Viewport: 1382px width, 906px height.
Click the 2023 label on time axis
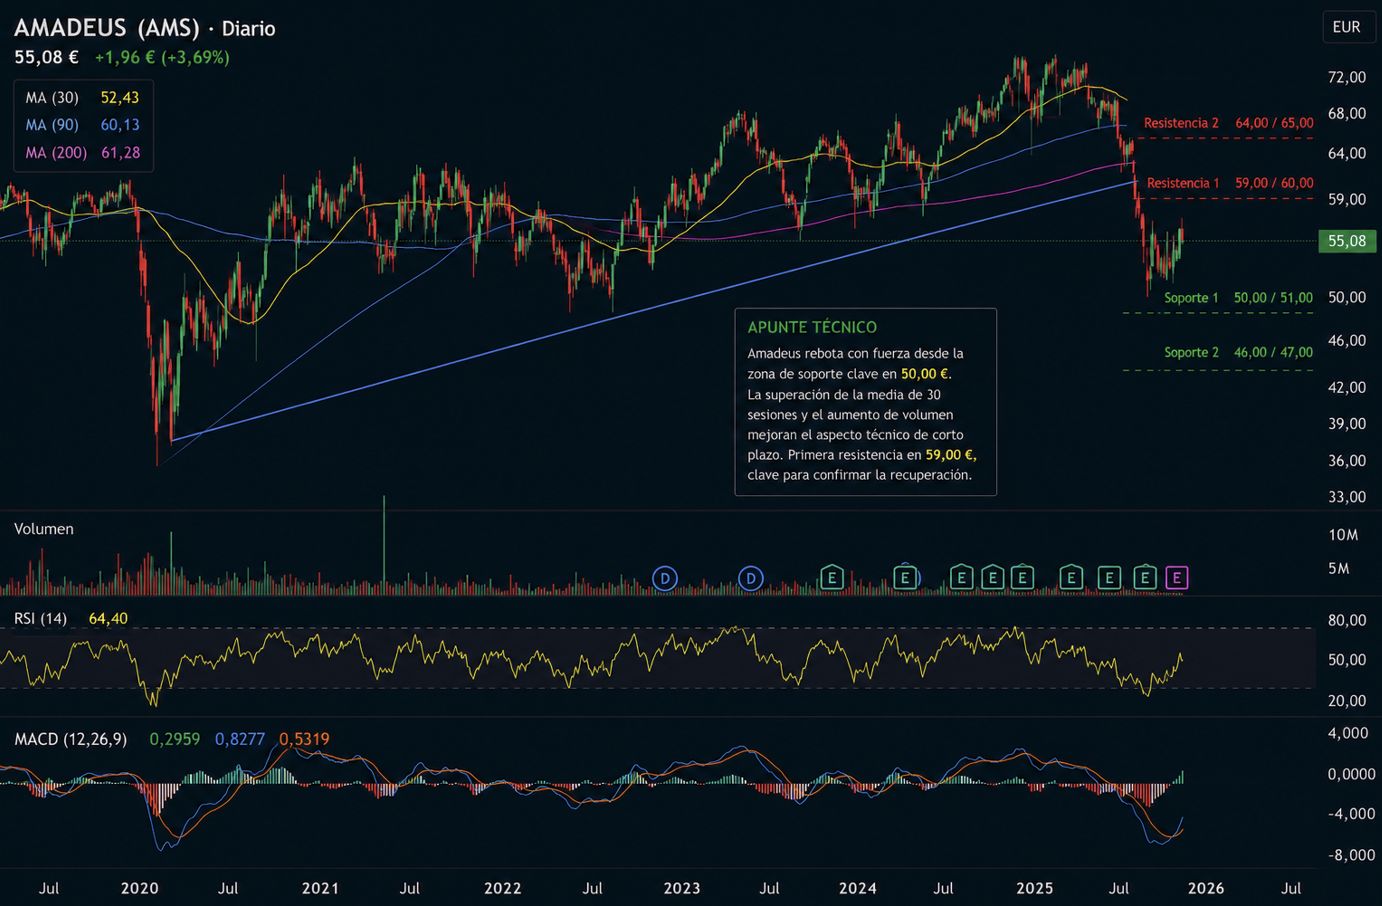click(x=682, y=888)
